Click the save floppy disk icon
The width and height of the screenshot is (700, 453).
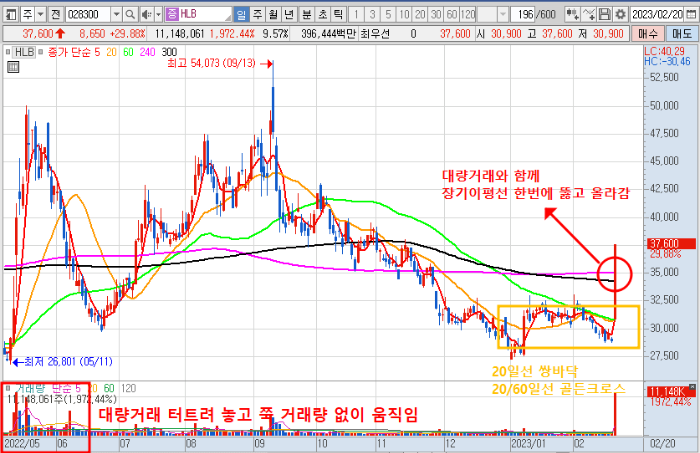click(604, 15)
